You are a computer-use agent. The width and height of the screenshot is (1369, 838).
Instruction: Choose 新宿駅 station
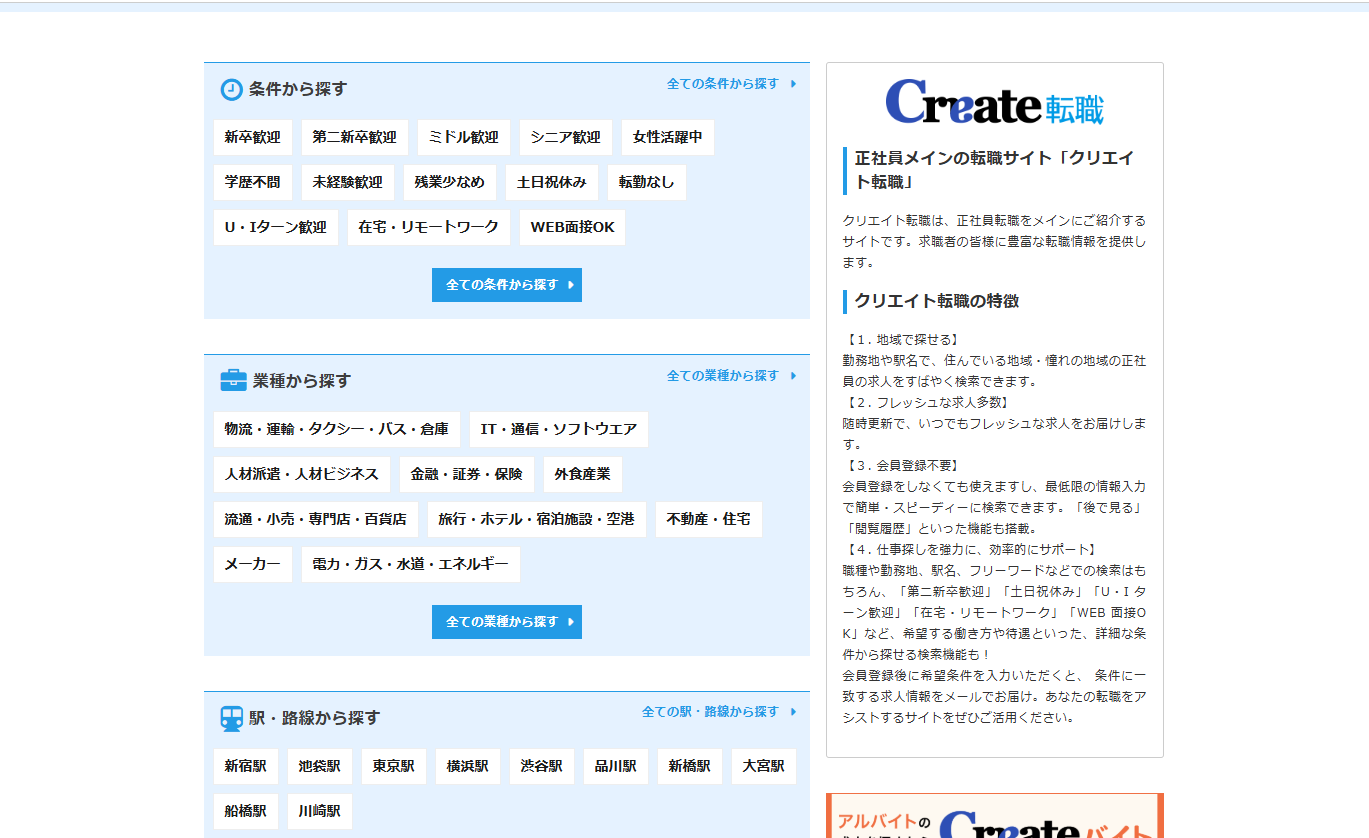[x=246, y=767]
